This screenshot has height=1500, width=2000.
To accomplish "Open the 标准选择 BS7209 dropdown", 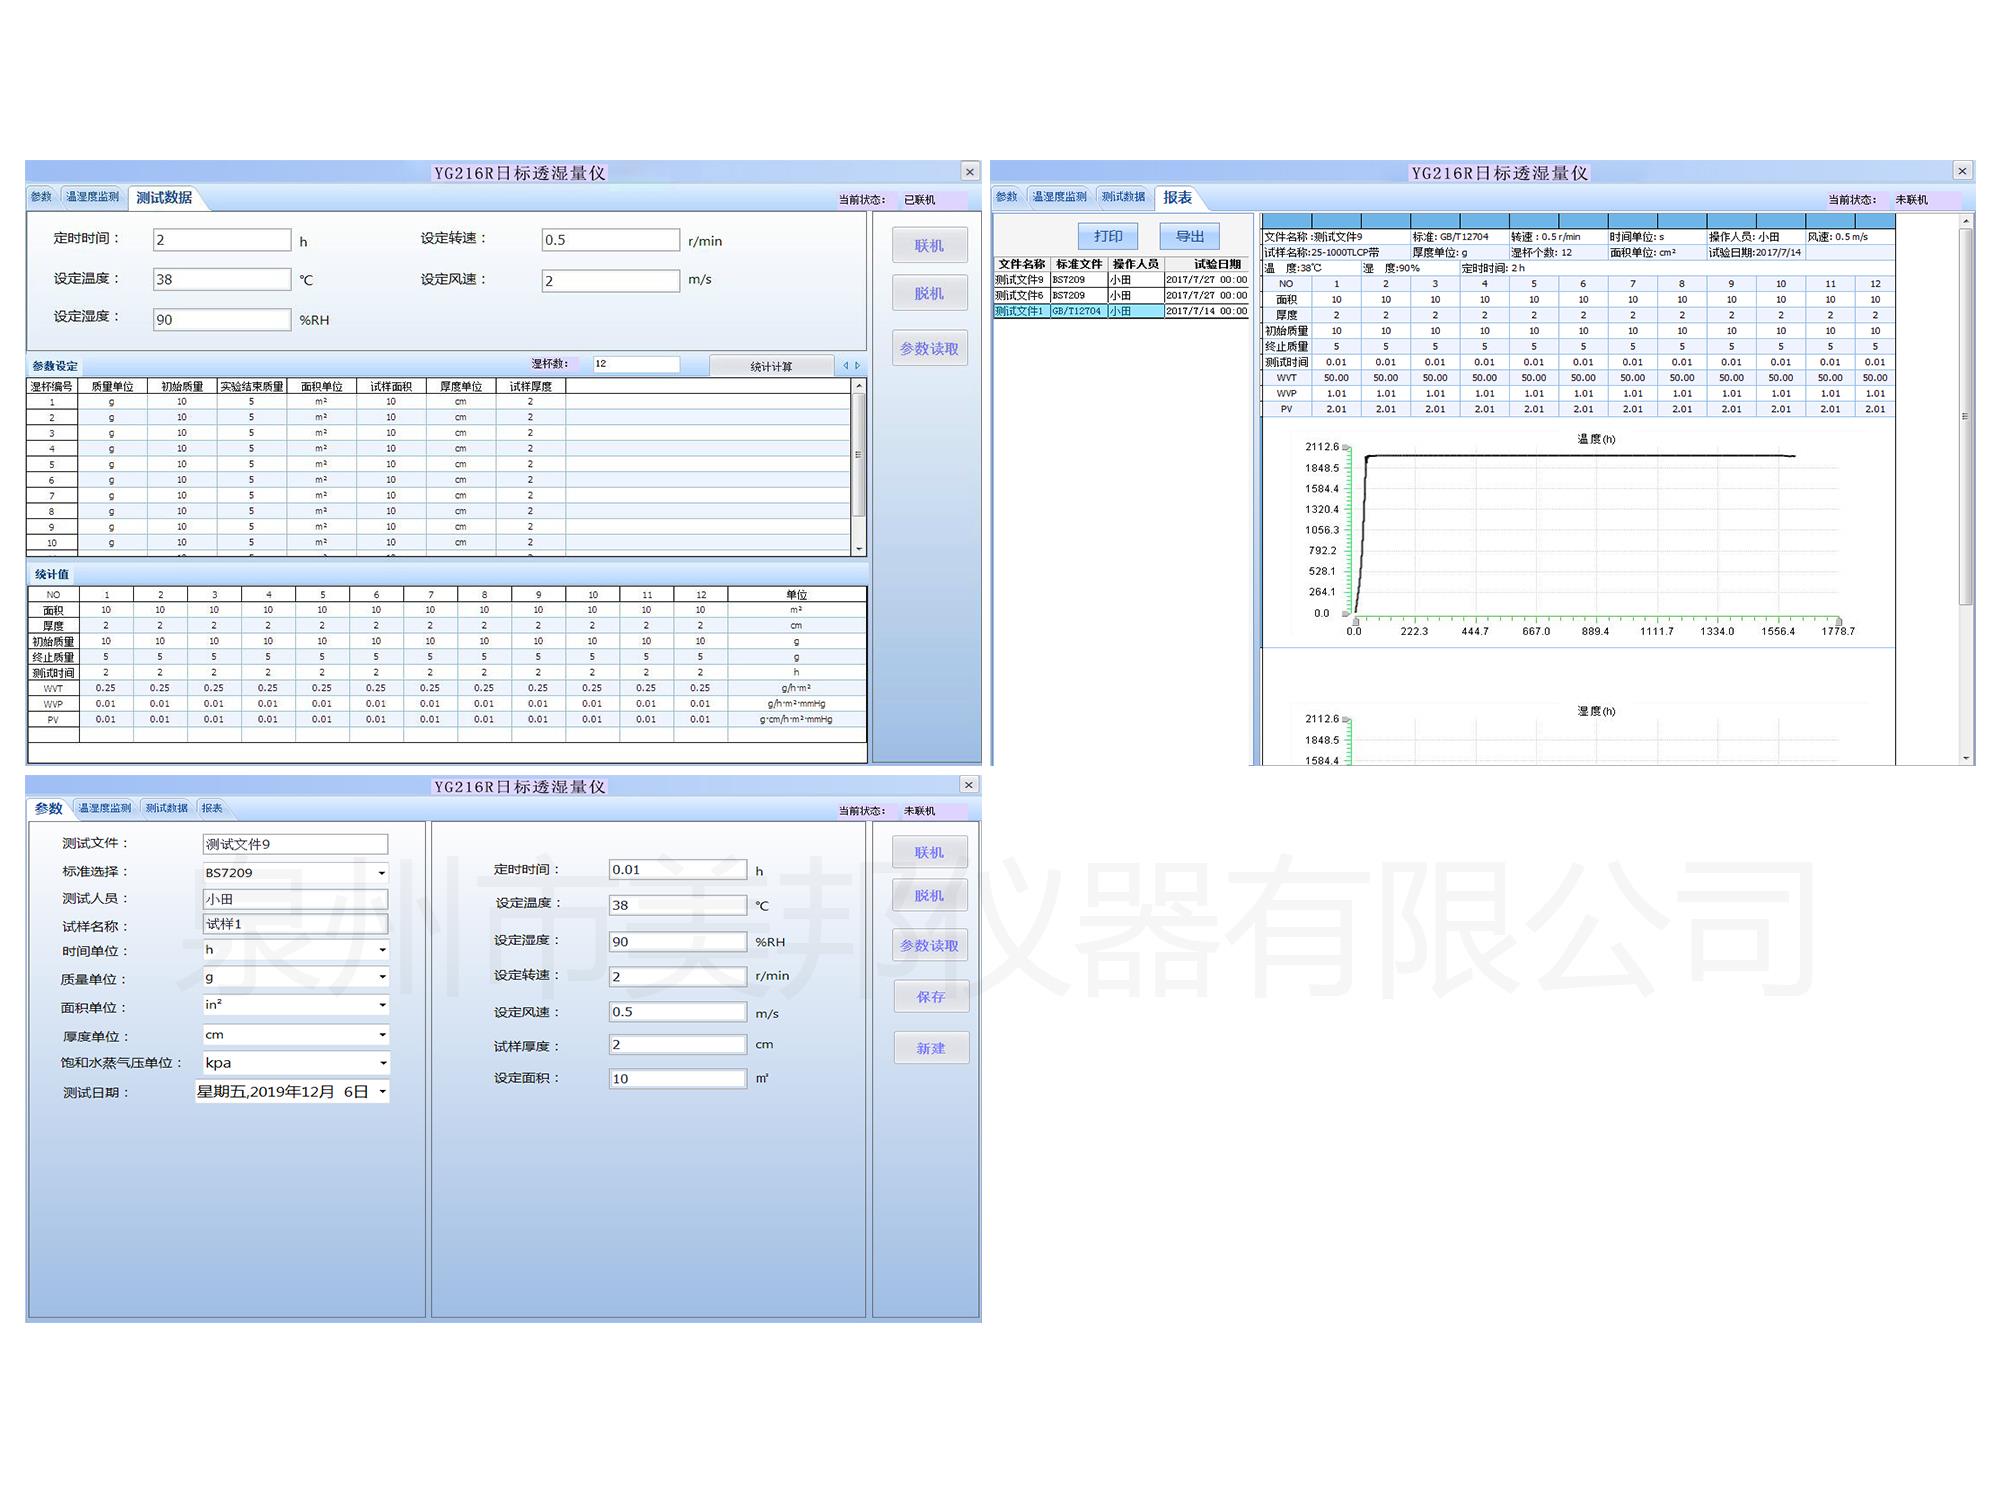I will pos(381,873).
